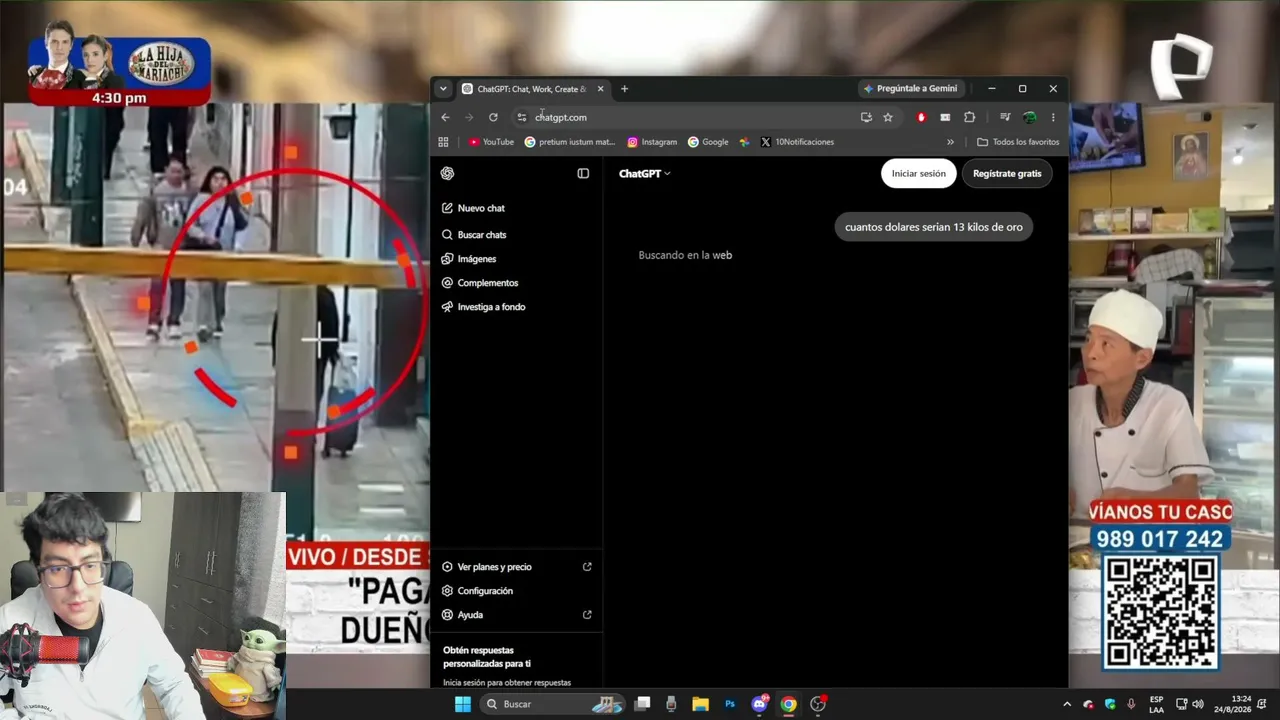This screenshot has width=1280, height=720.
Task: Open the Chrome media controls icon
Action: 1005,117
